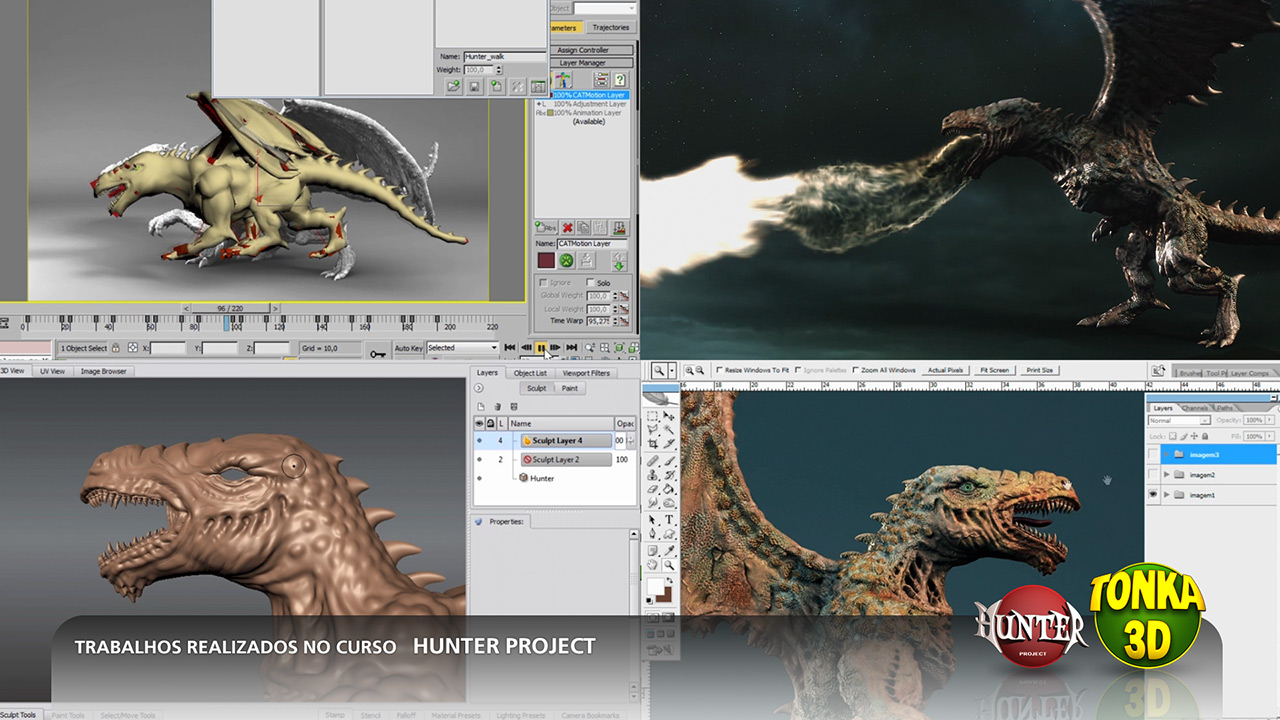Click the red X delete layer icon
Screen dimensions: 1280x720
click(x=567, y=228)
